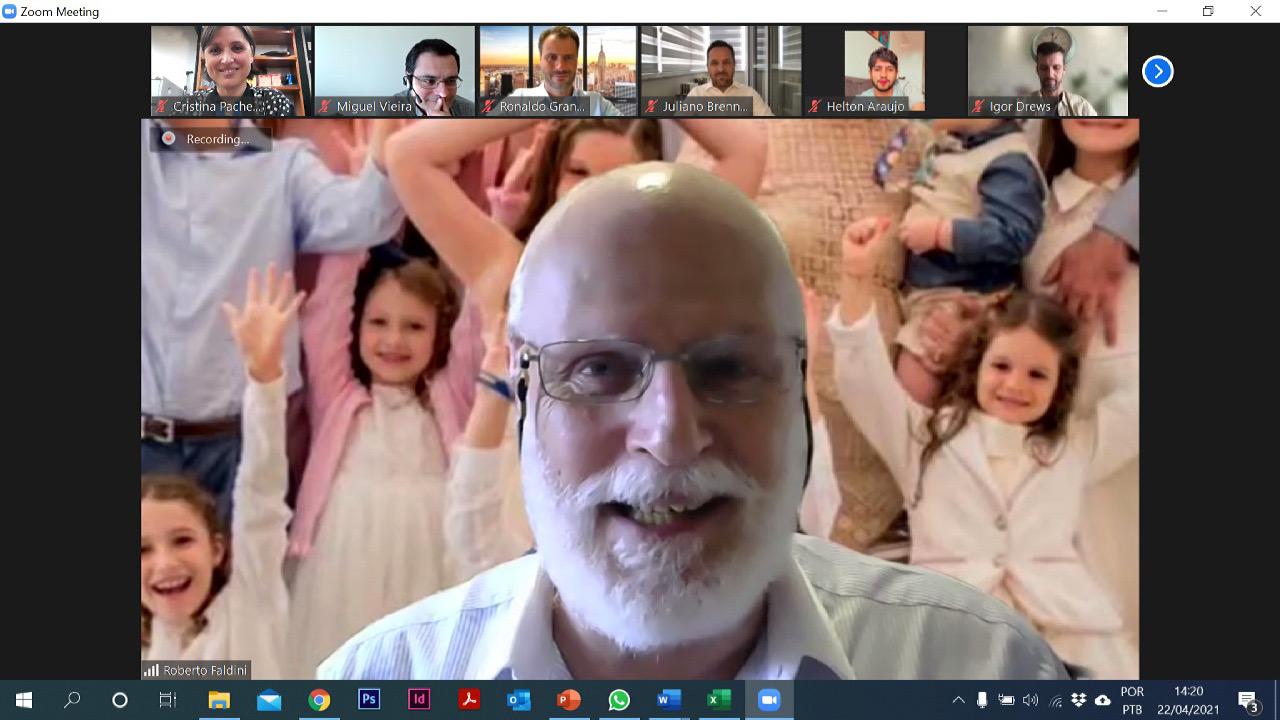The height and width of the screenshot is (720, 1280).
Task: Open Adobe InDesign from the taskbar
Action: point(419,700)
